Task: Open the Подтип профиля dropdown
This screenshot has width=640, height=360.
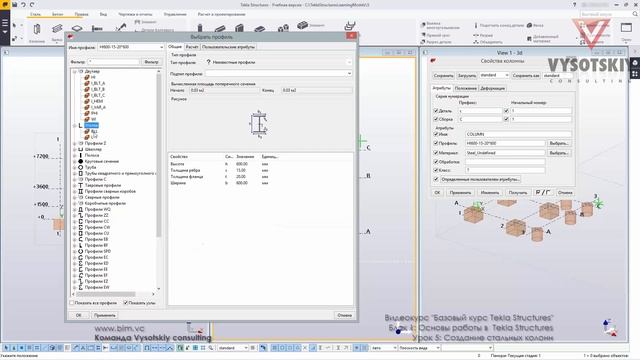Action: coord(349,73)
